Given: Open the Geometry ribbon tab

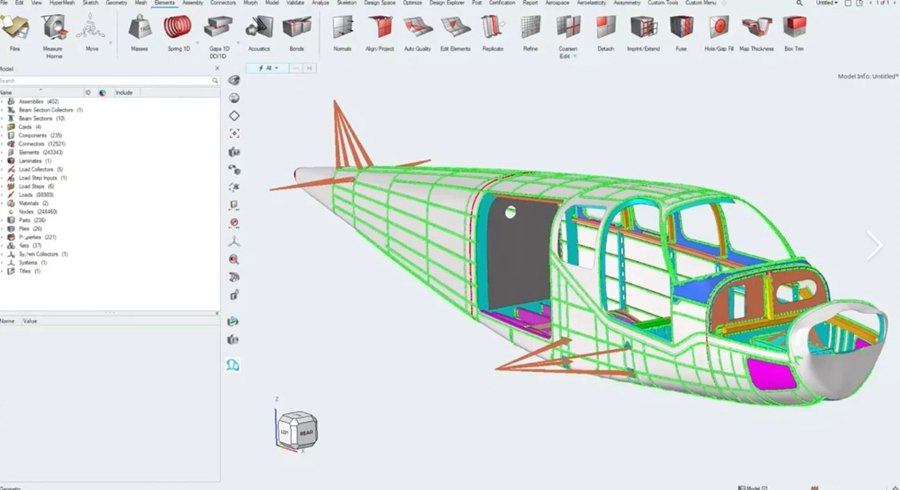Looking at the screenshot, I should 117,3.
